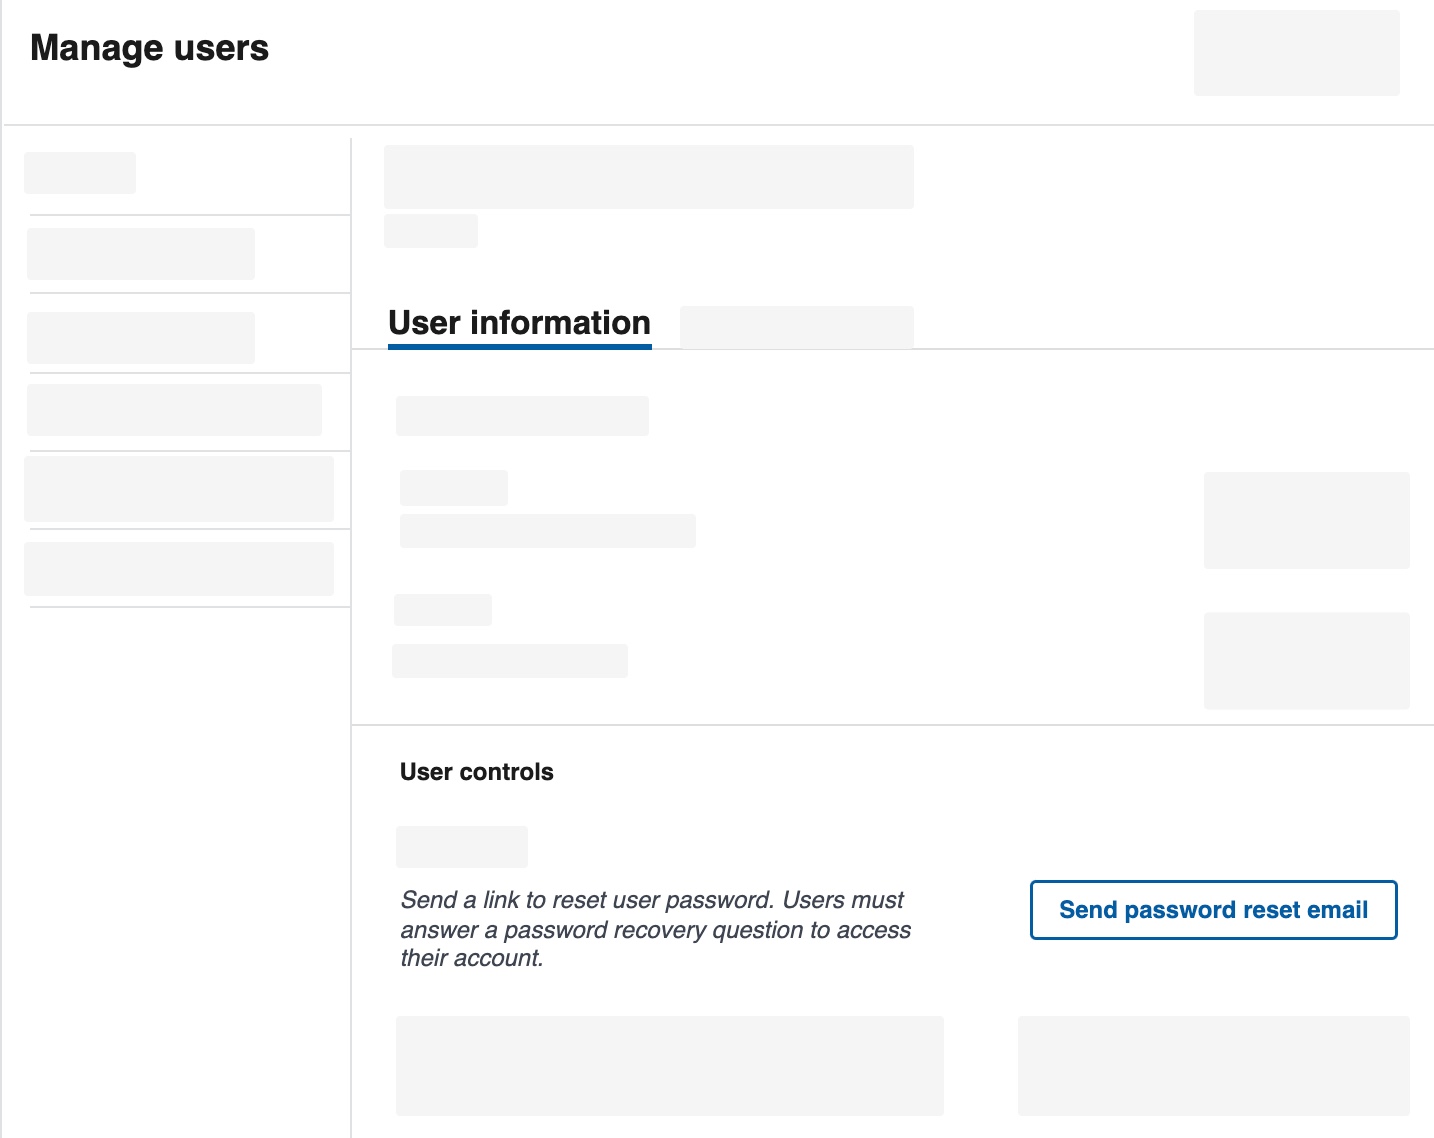The width and height of the screenshot is (1434, 1138).
Task: Select the placeholder tab beside User information
Action: [x=796, y=327]
